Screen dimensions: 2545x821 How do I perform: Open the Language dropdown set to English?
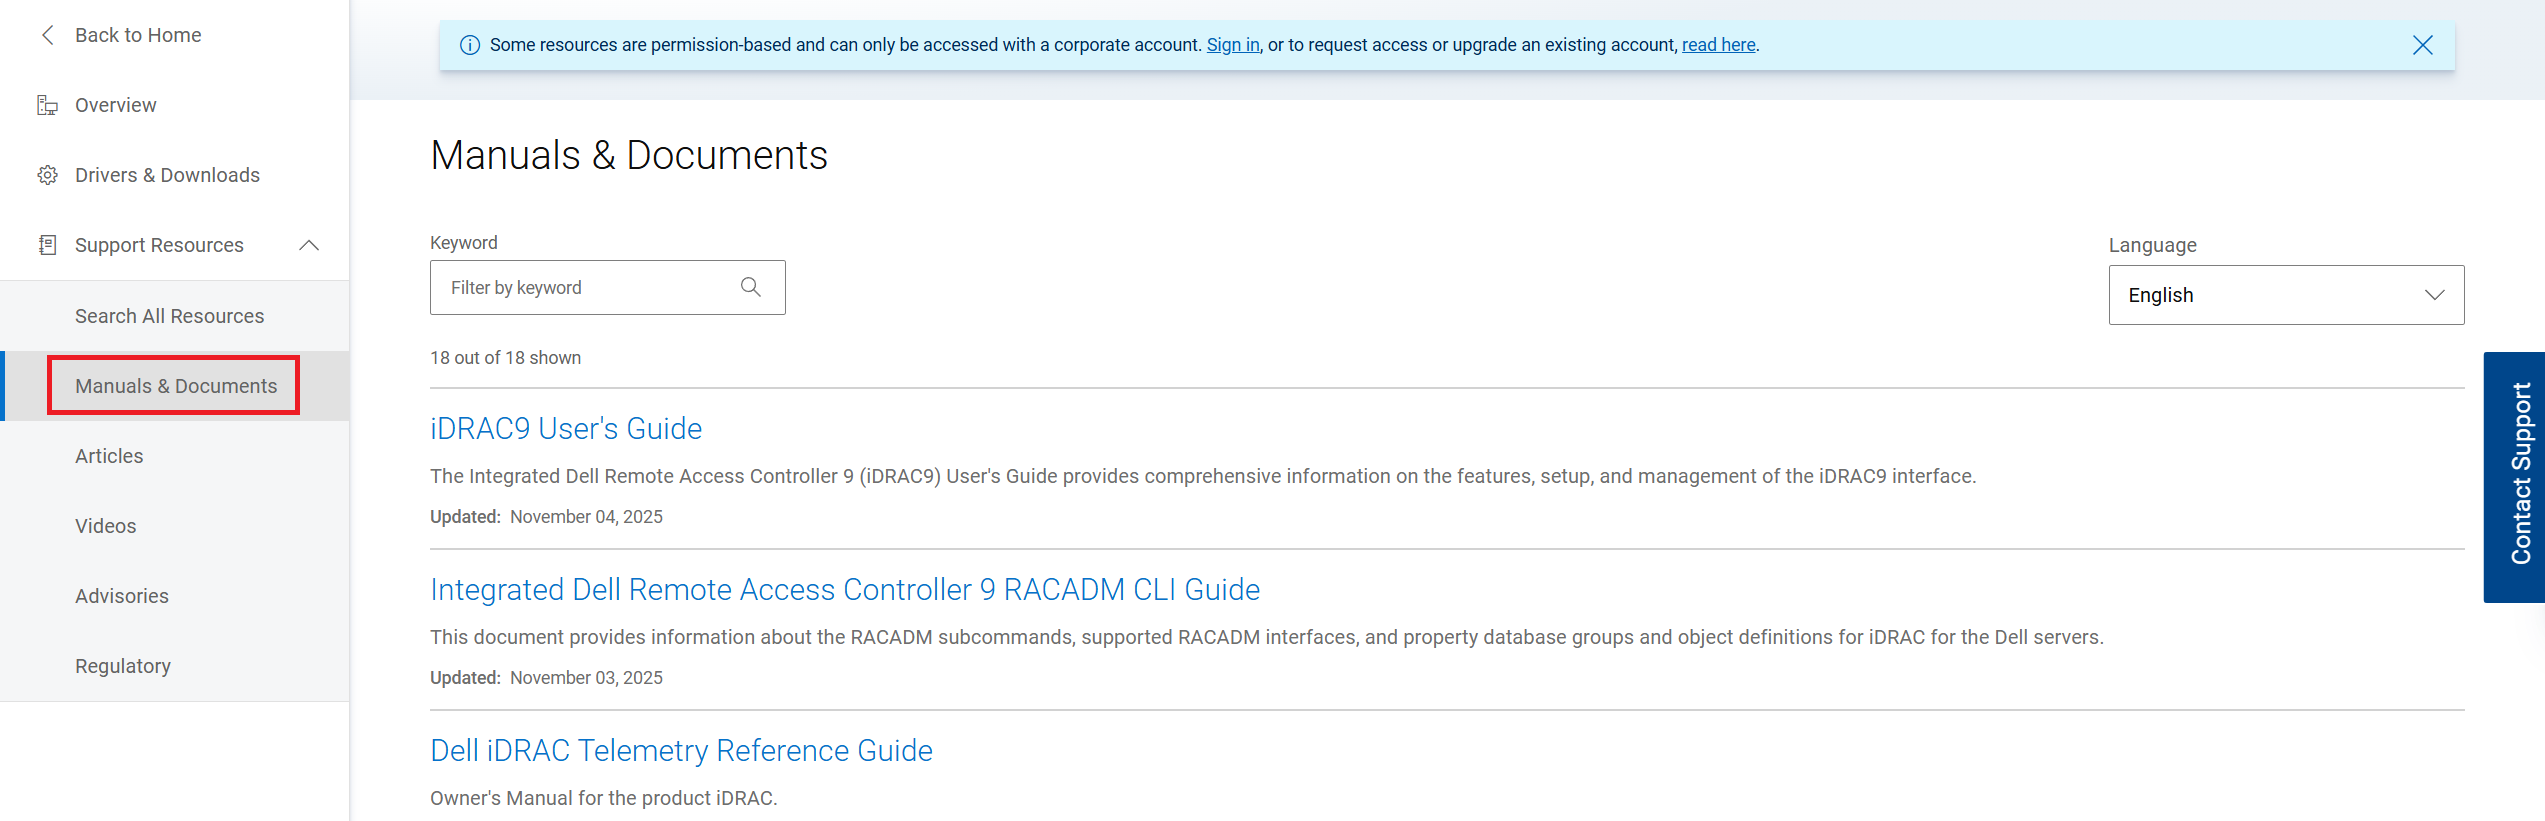2286,295
